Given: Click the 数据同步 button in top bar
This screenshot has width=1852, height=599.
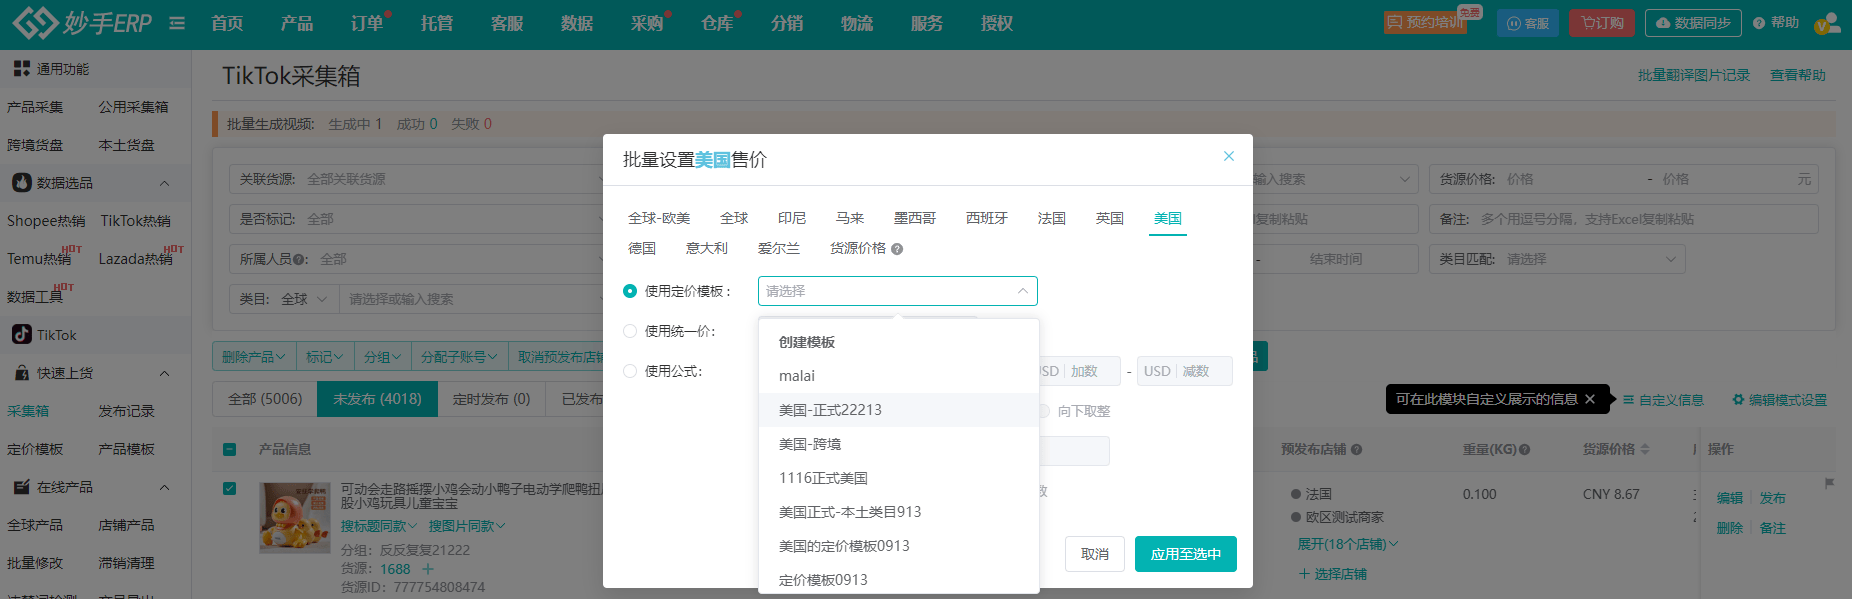Looking at the screenshot, I should pos(1693,23).
